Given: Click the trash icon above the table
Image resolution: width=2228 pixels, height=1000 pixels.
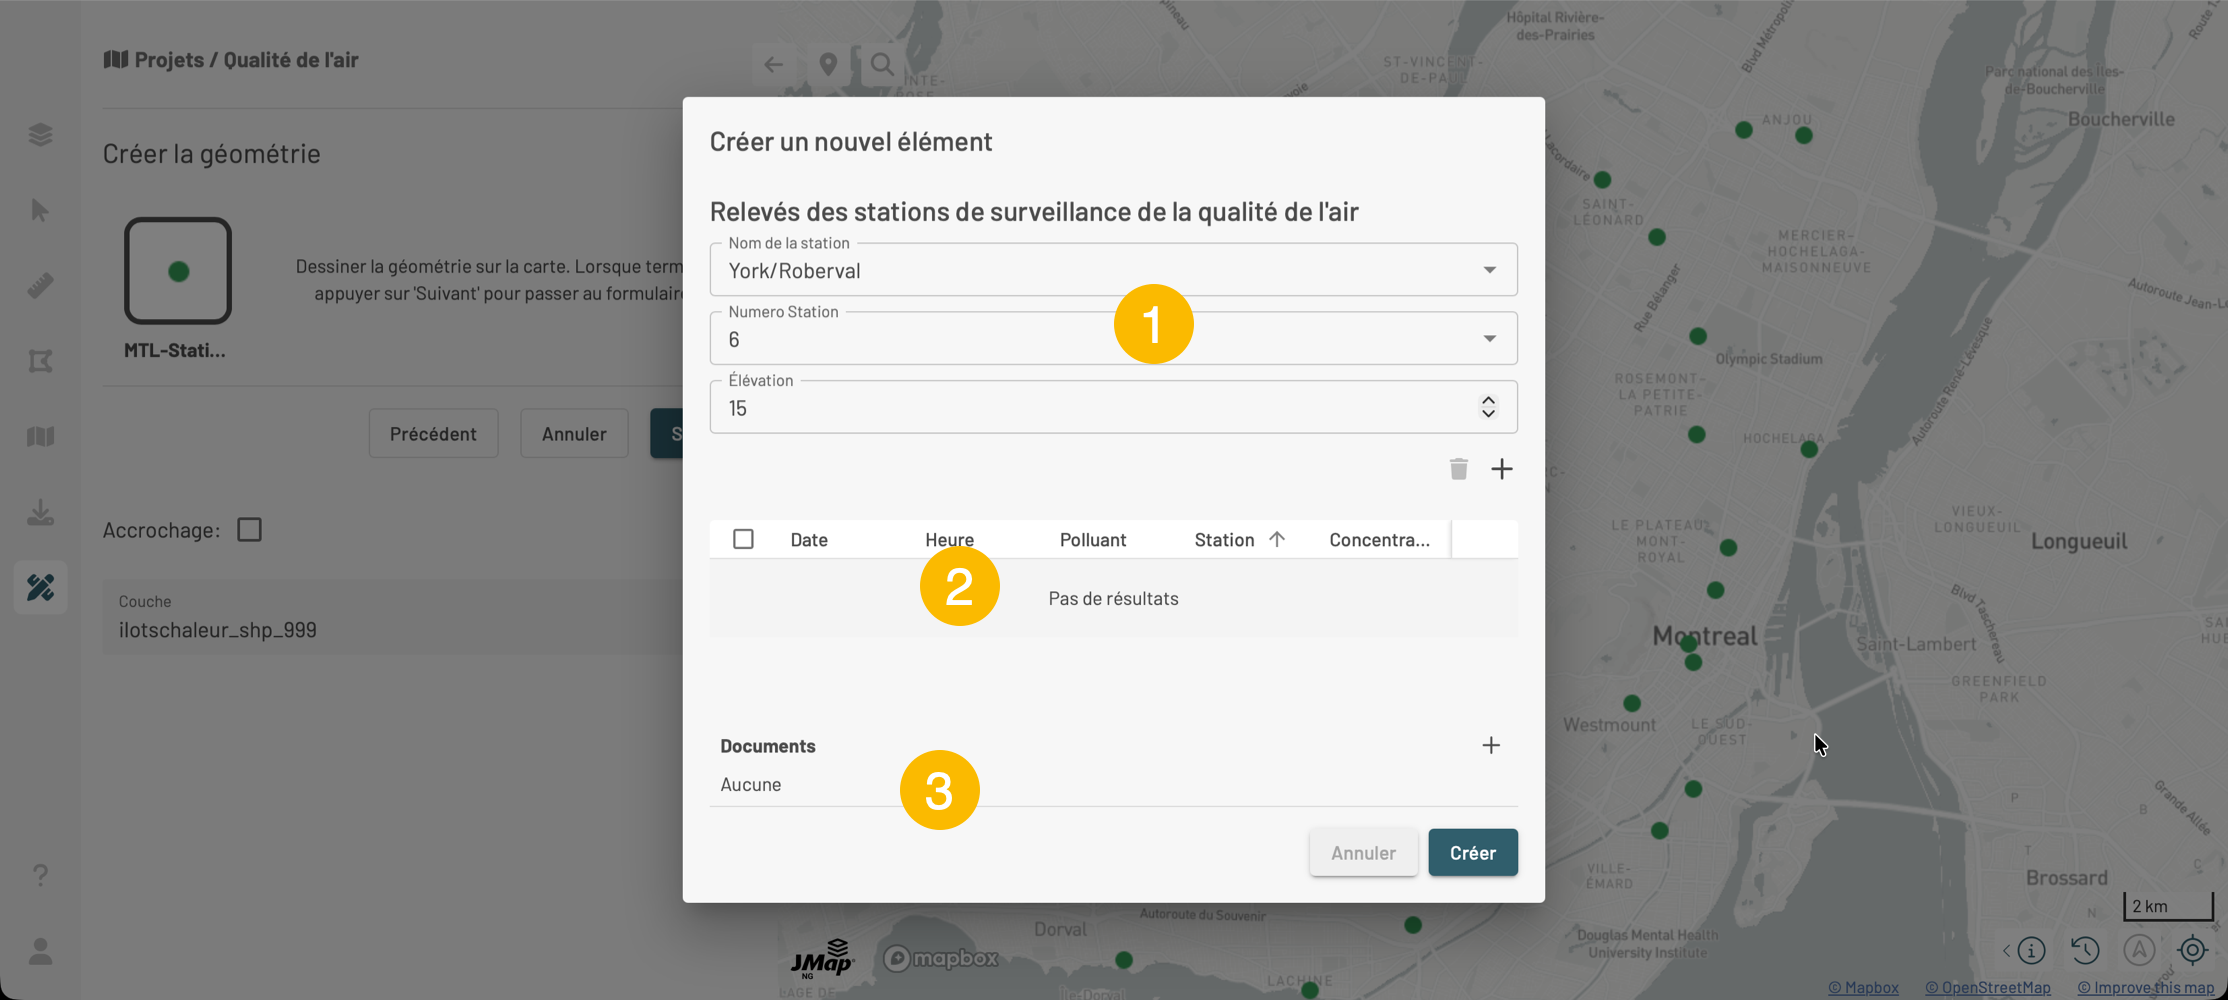Looking at the screenshot, I should 1458,469.
